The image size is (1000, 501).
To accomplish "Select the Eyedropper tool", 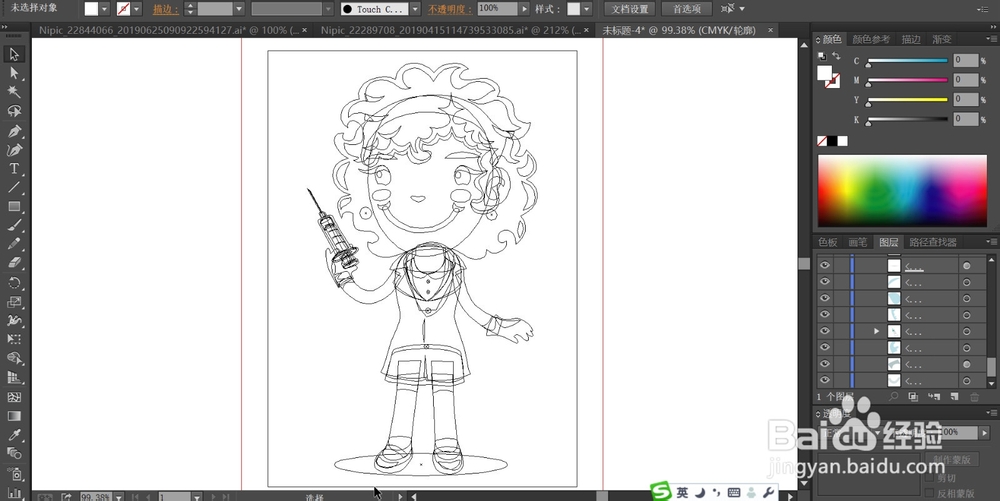I will pyautogui.click(x=14, y=435).
